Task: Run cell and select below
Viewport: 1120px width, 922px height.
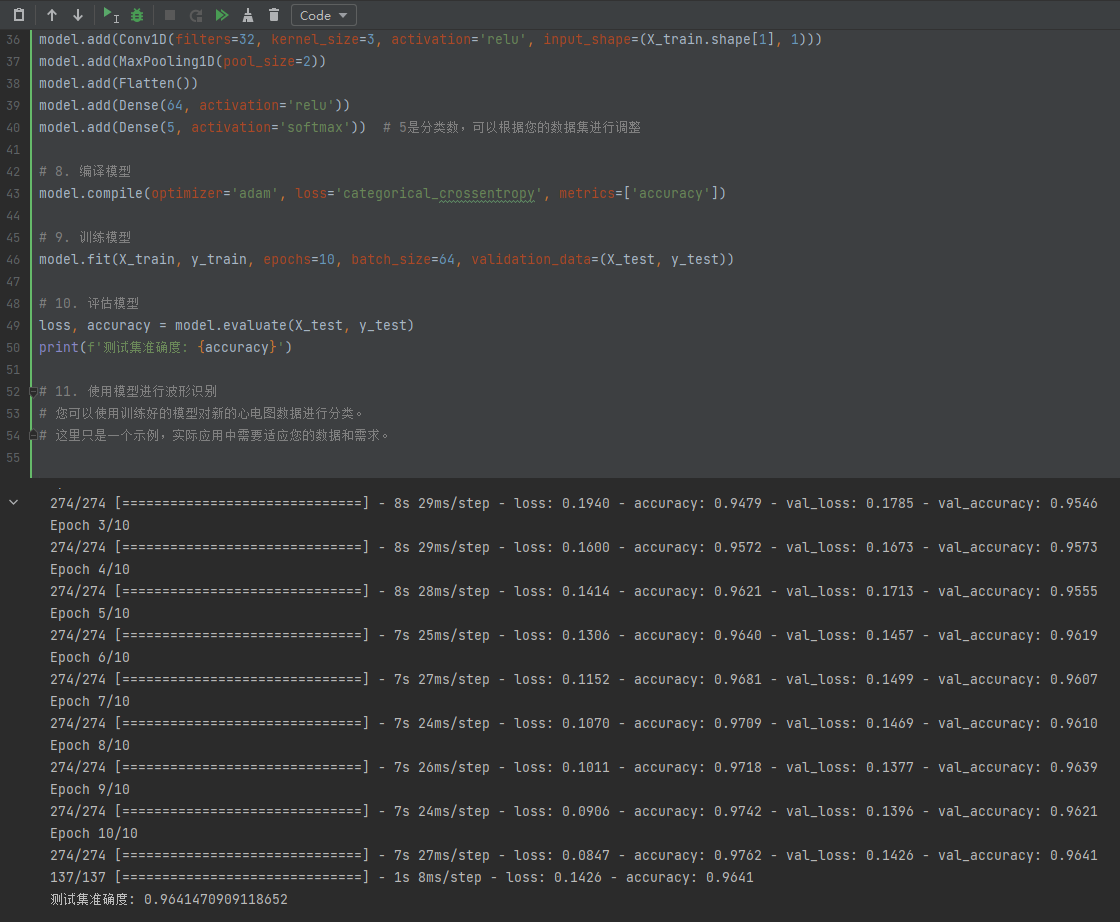Action: [111, 15]
